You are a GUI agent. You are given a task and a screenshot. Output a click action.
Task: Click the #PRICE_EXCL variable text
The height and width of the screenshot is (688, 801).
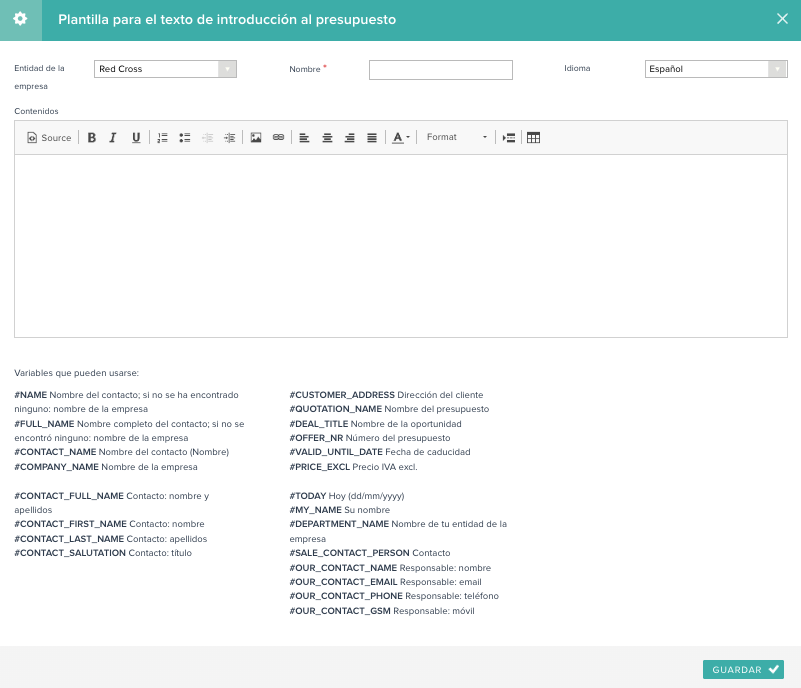[x=319, y=467]
